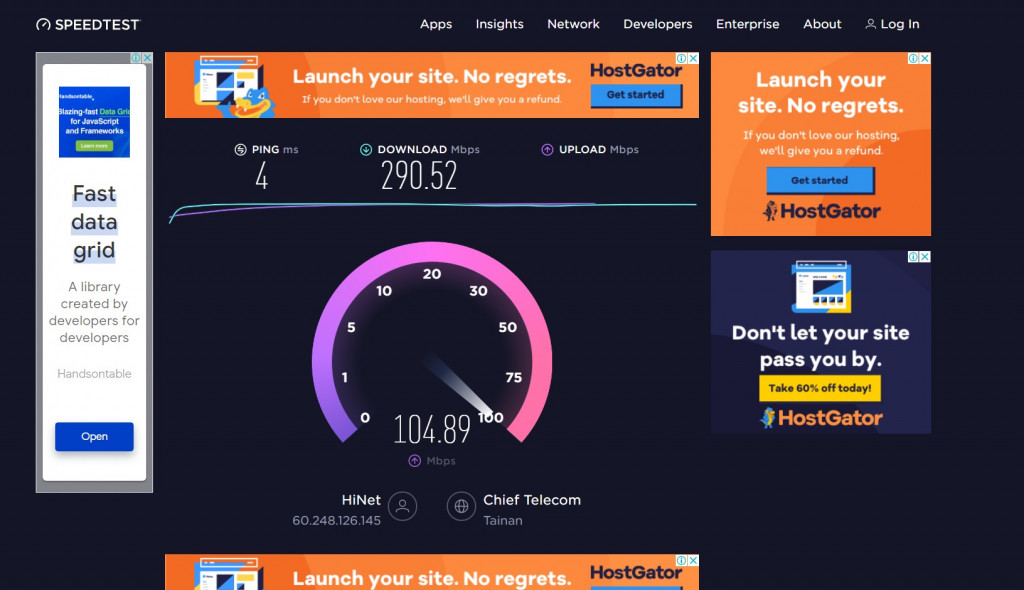Click the left ad's info icon
This screenshot has width=1024, height=590.
(x=136, y=57)
